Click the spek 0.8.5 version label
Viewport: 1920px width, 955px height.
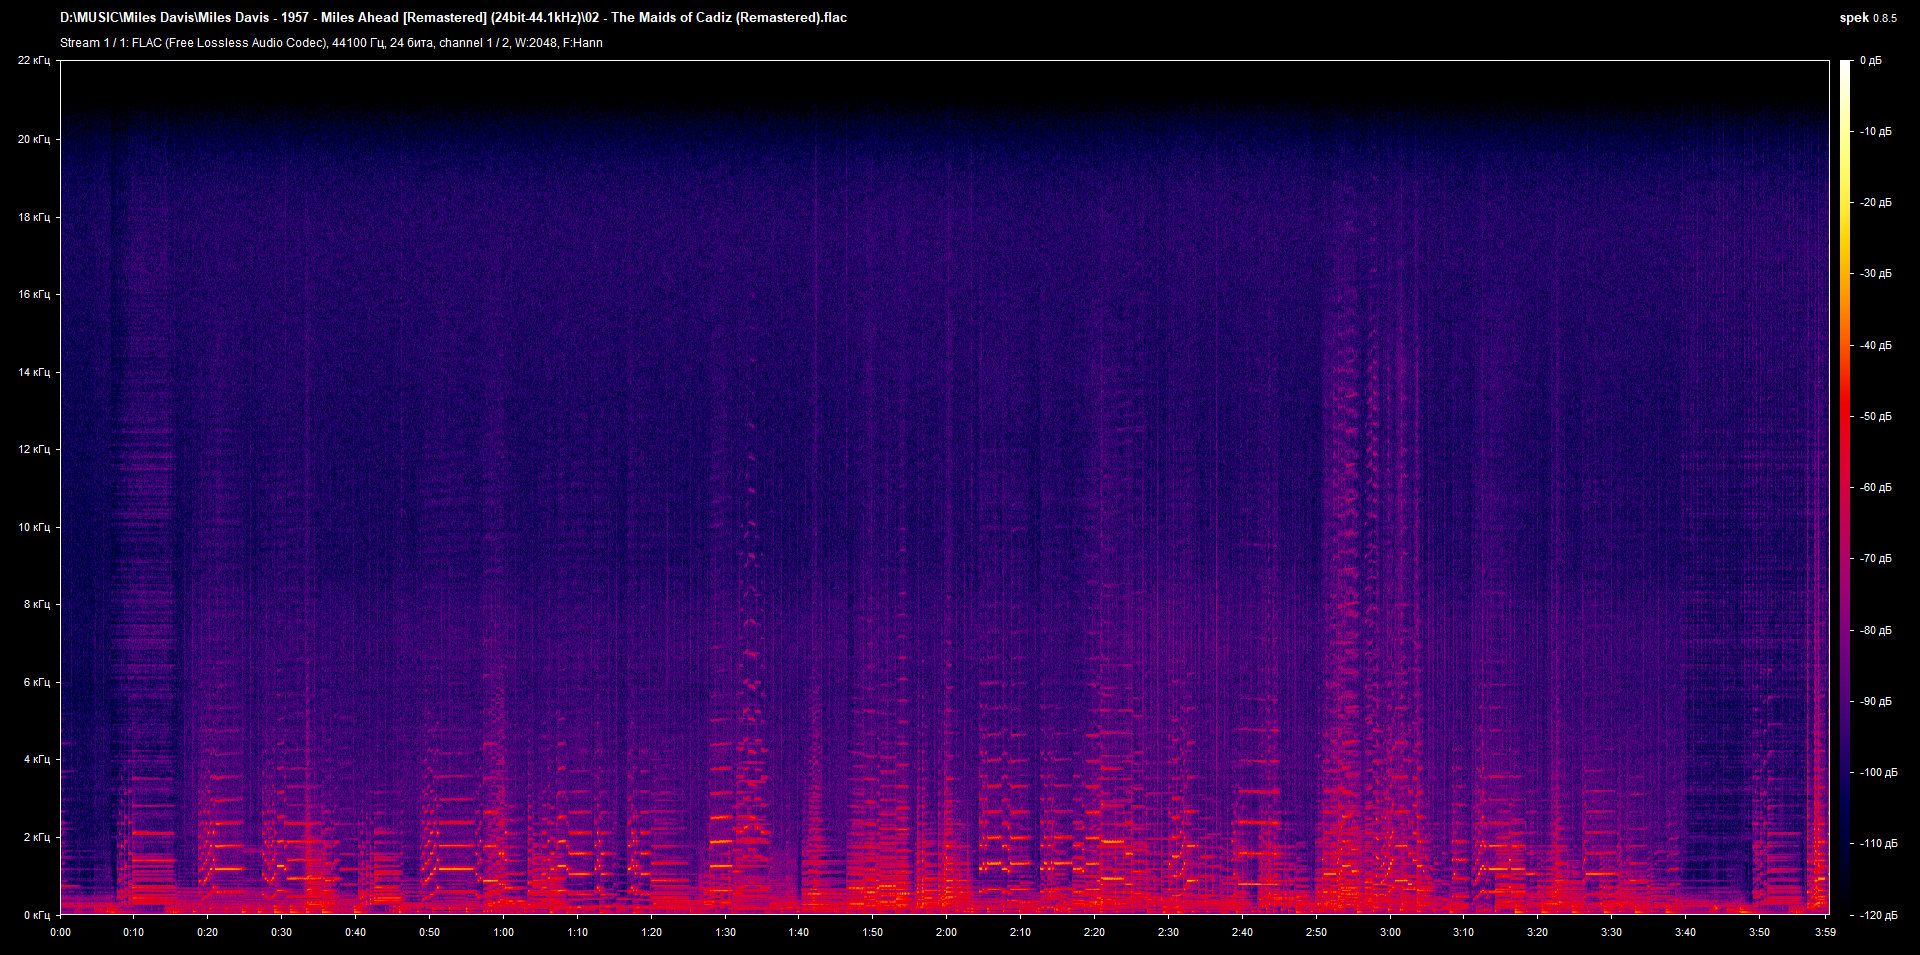(1868, 17)
